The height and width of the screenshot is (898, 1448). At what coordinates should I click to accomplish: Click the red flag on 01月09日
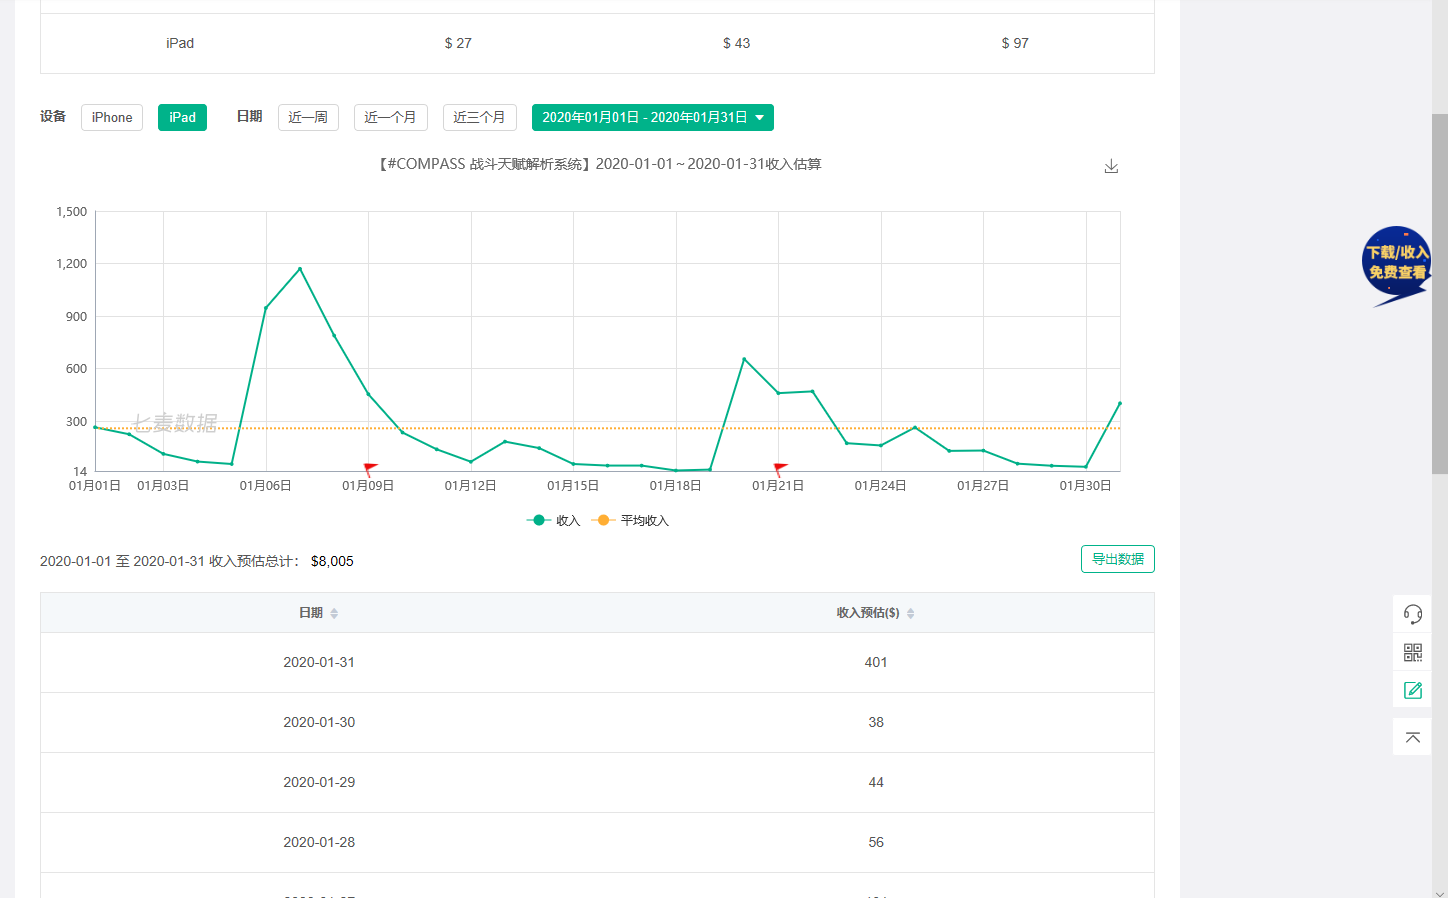[x=370, y=468]
